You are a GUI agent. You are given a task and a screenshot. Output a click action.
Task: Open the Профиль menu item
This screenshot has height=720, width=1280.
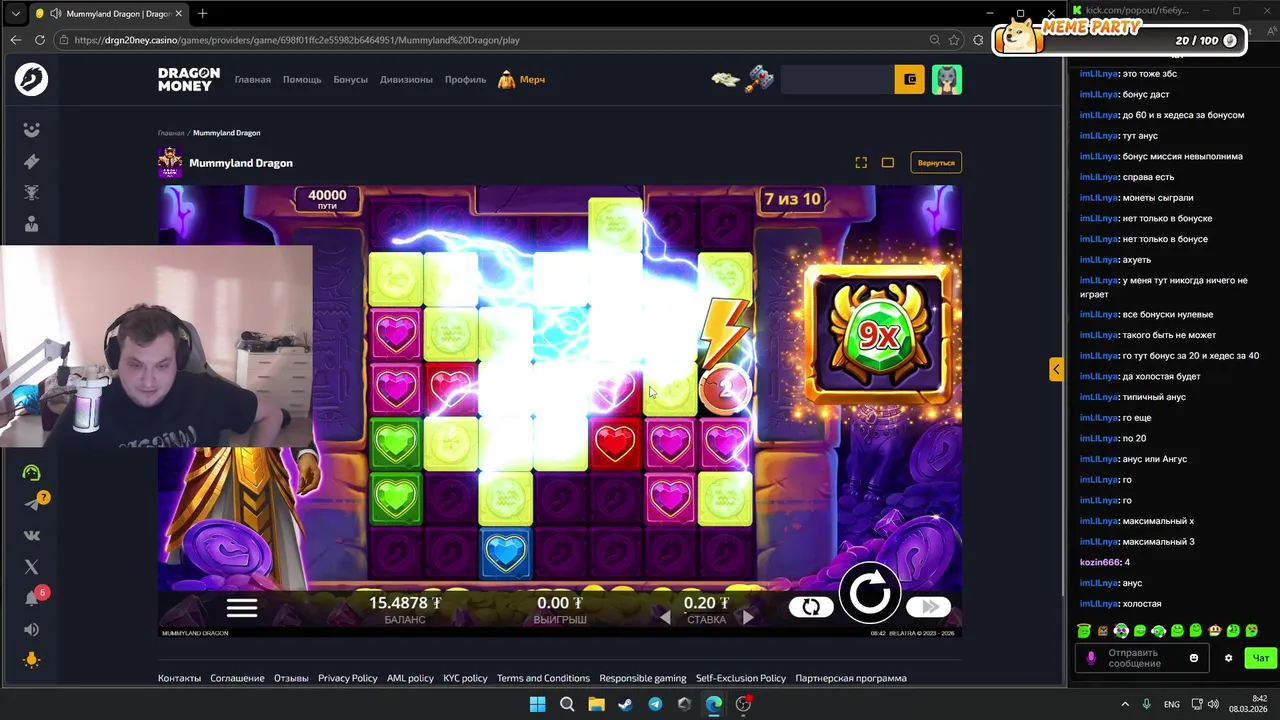tap(465, 79)
